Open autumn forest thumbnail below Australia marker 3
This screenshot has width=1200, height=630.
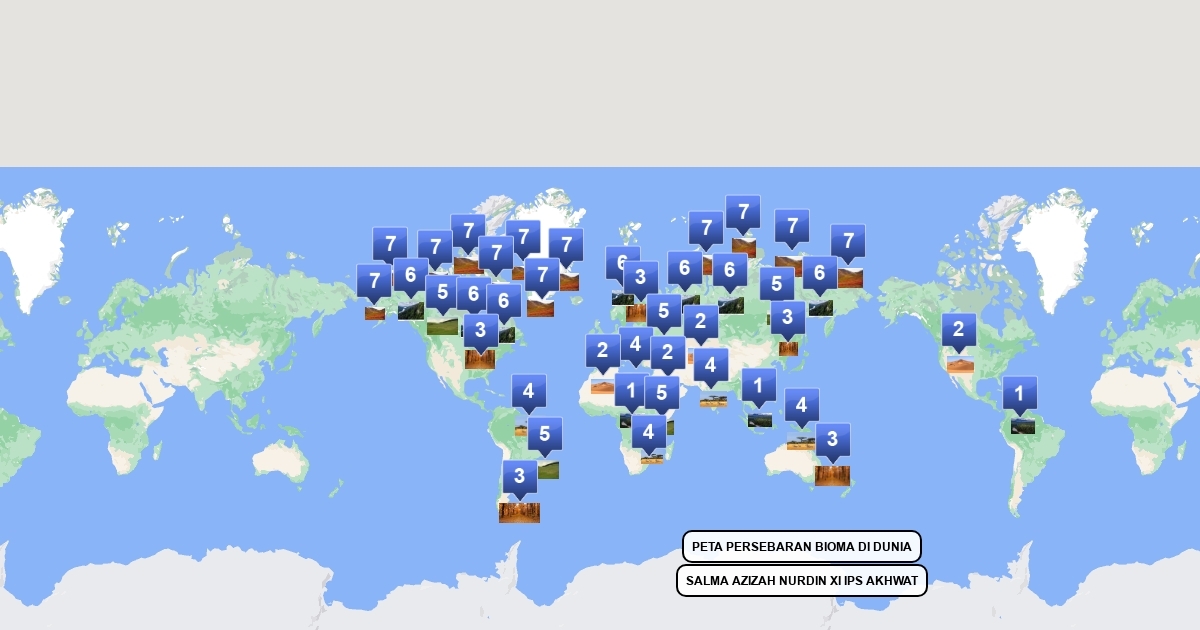coord(832,475)
